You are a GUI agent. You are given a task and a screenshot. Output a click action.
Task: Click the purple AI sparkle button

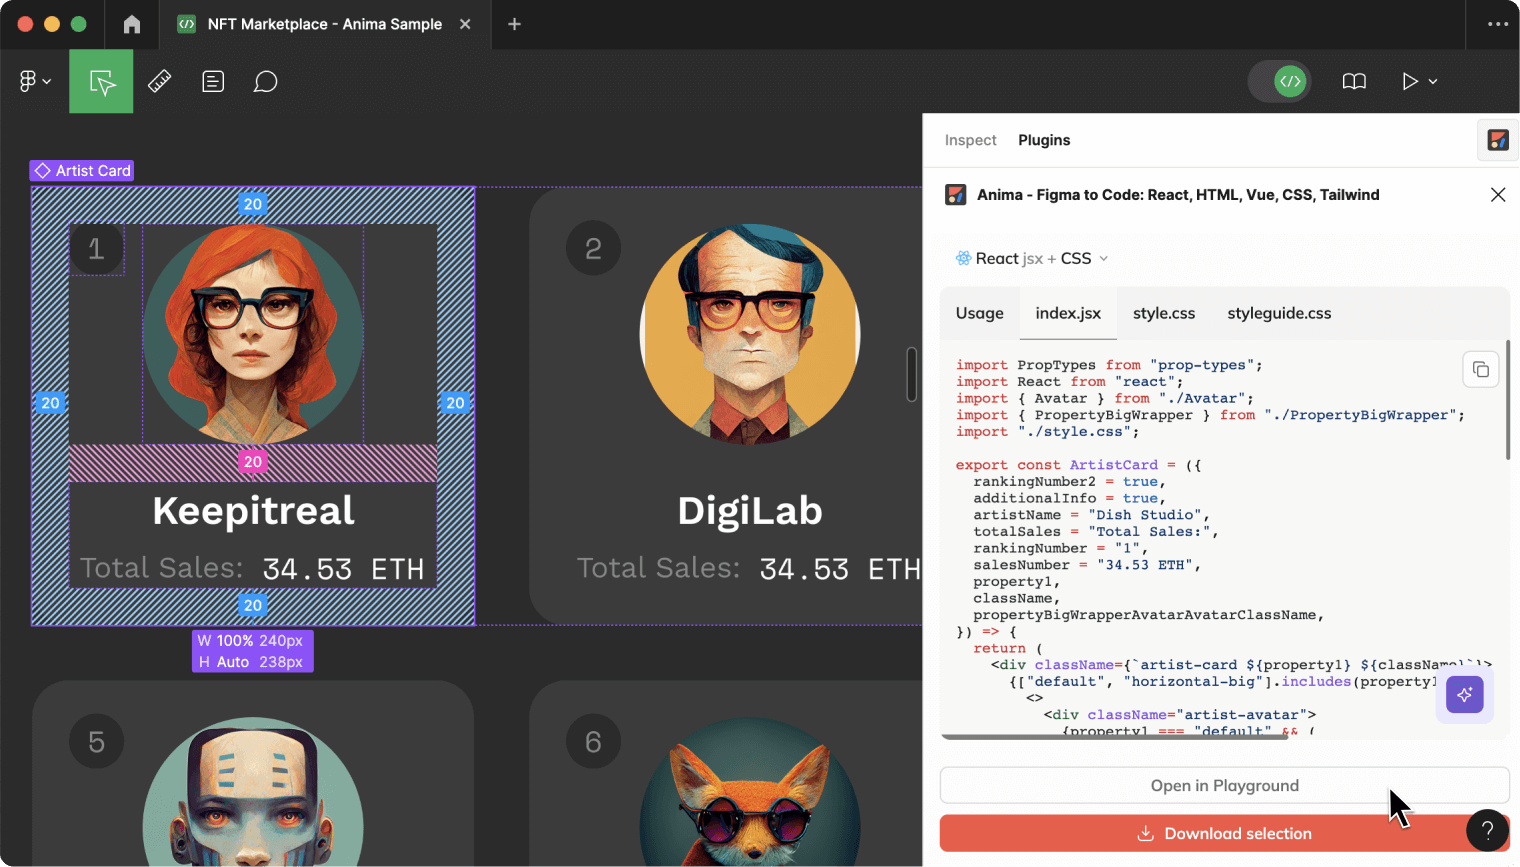tap(1464, 694)
